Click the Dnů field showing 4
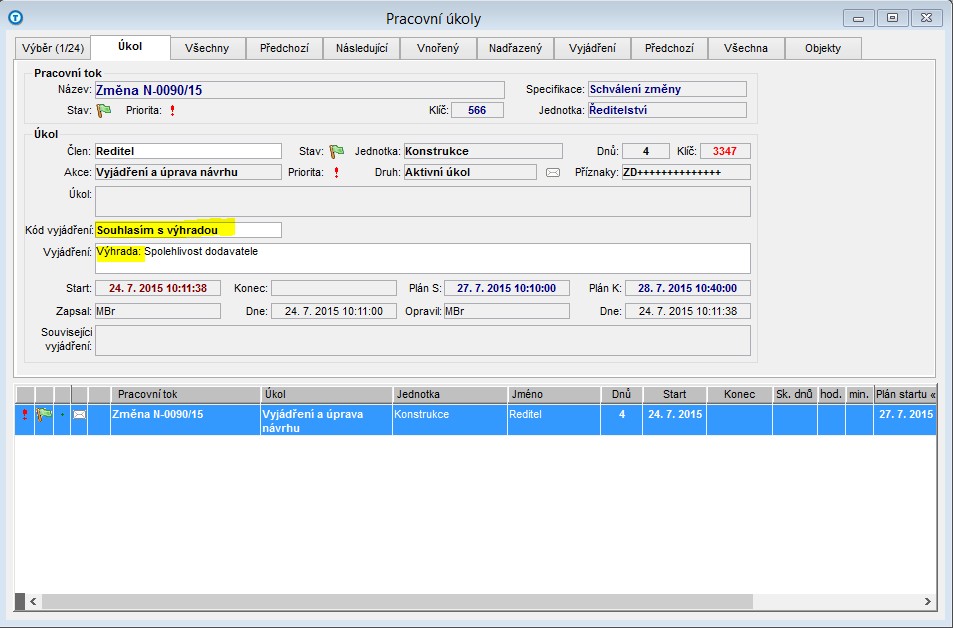The width and height of the screenshot is (953, 628). [646, 151]
